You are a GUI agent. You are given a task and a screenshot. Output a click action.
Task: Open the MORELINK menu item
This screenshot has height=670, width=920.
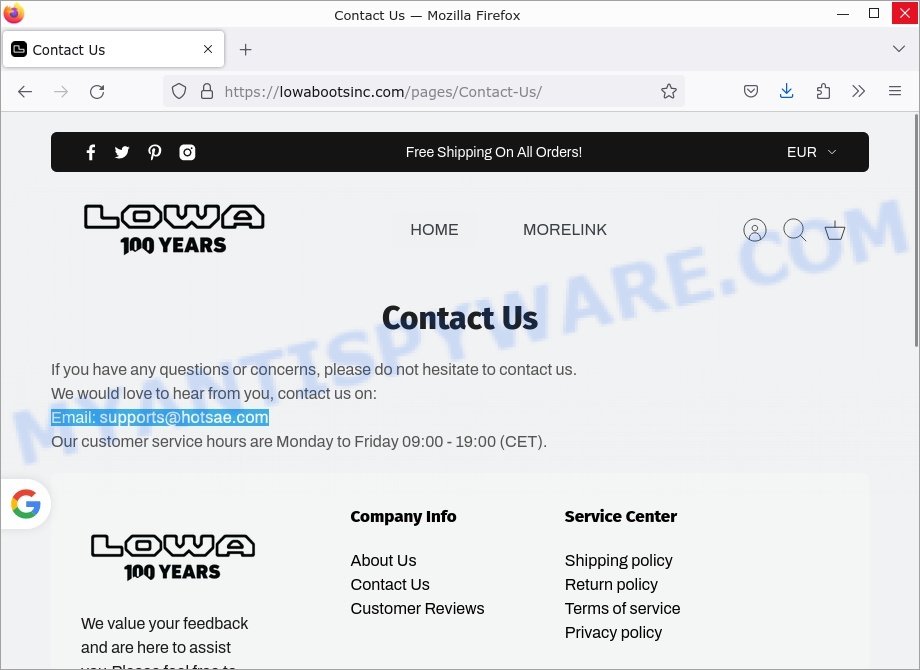click(x=565, y=230)
